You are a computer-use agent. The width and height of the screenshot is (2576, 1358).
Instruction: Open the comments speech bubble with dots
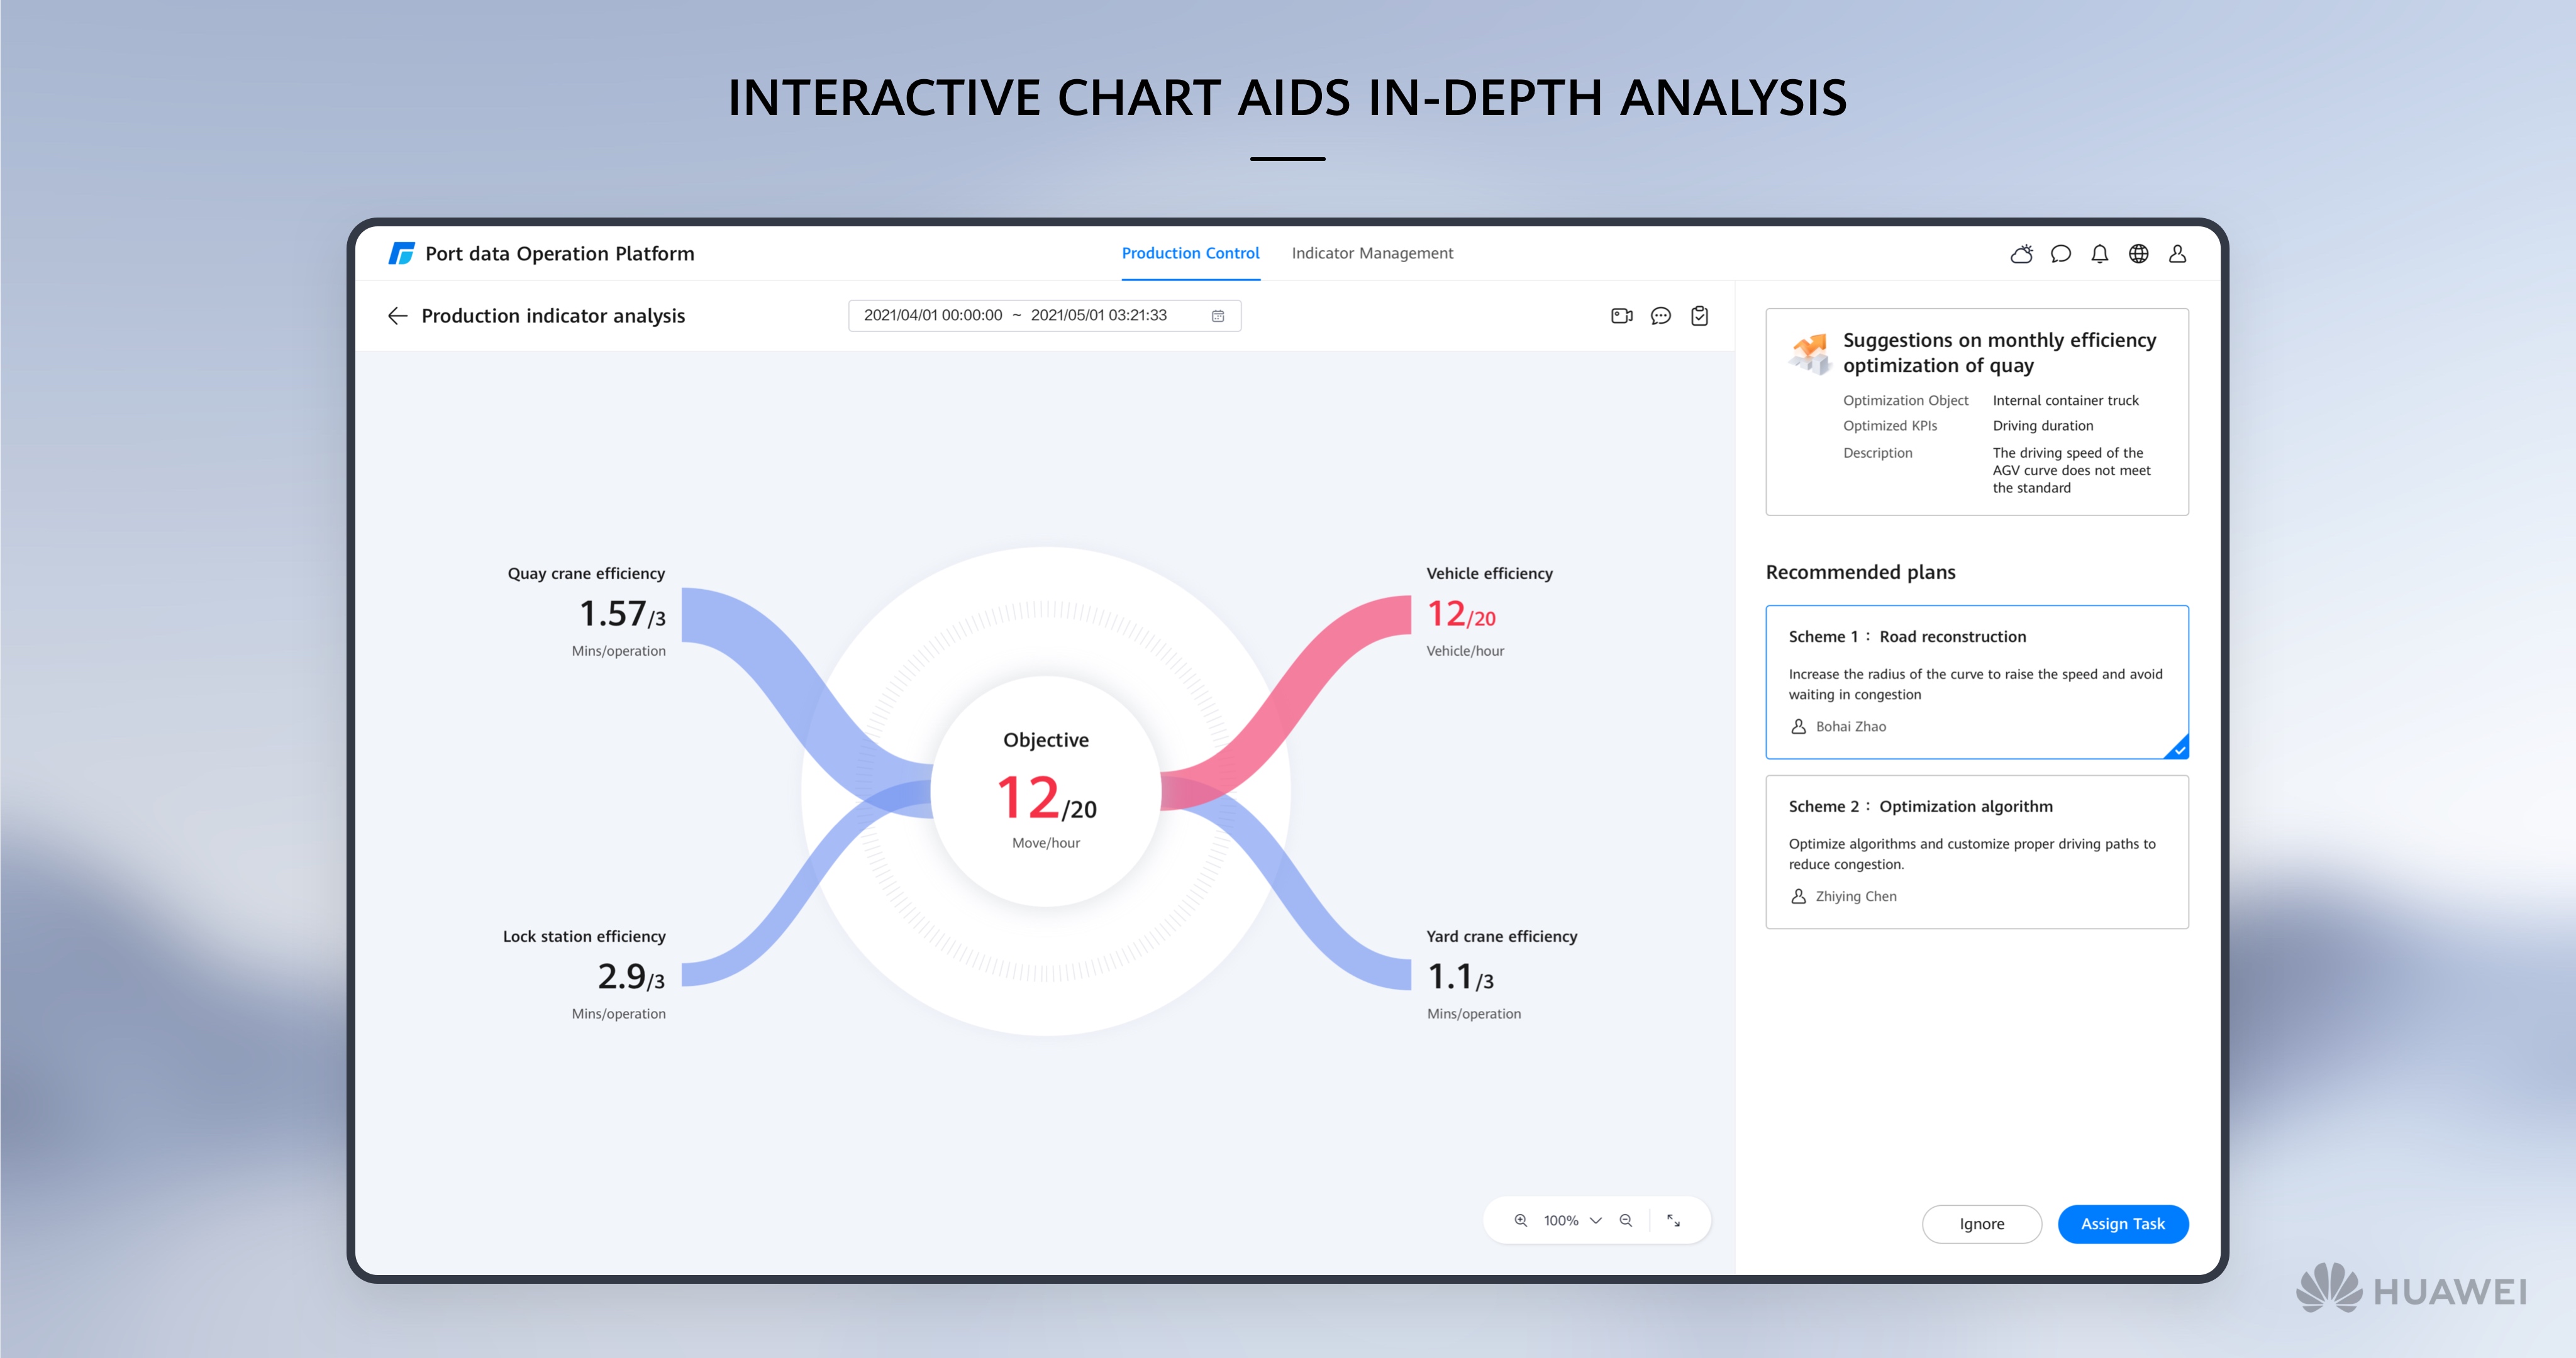click(1660, 316)
